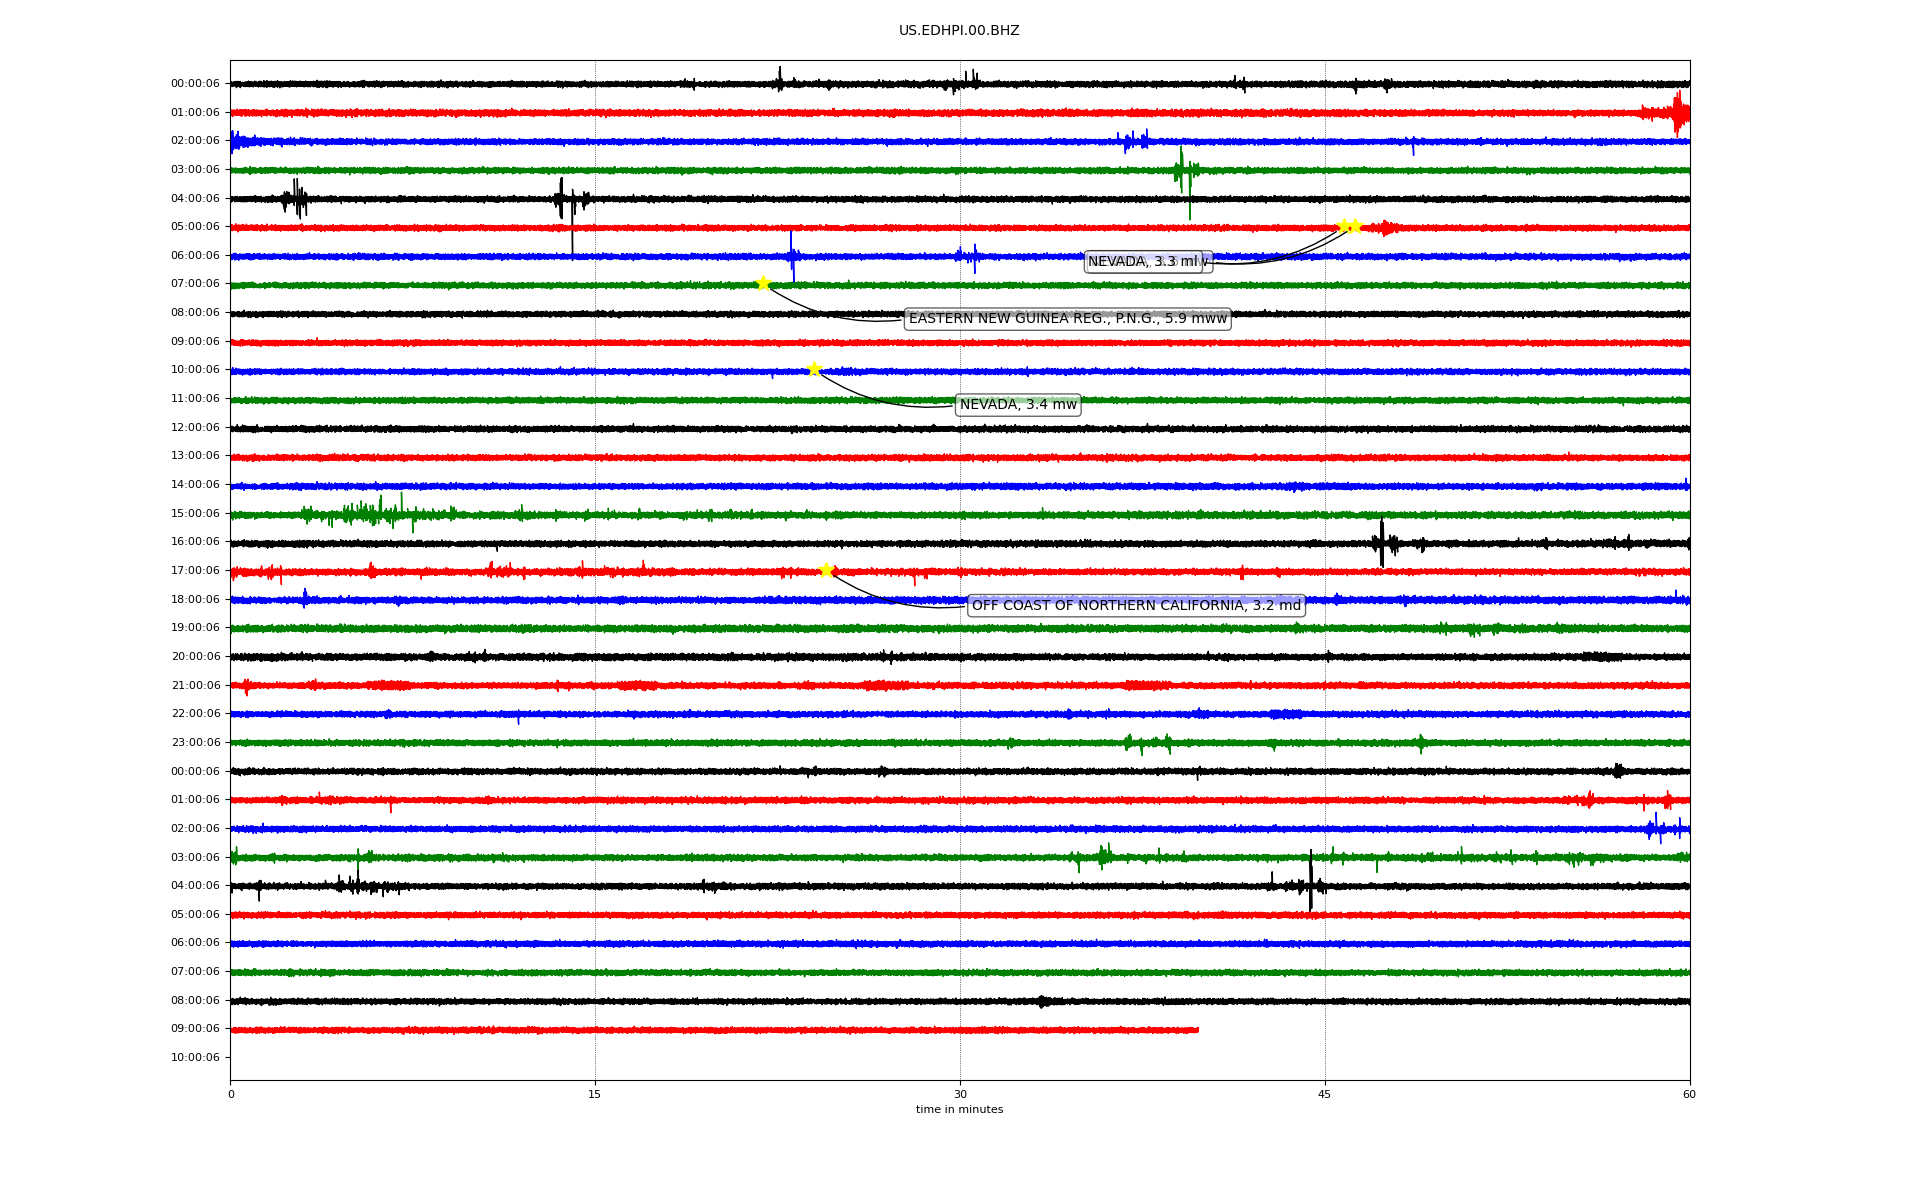Click the 30 tick label on the x-axis
The width and height of the screenshot is (1920, 1200).
[x=960, y=1094]
